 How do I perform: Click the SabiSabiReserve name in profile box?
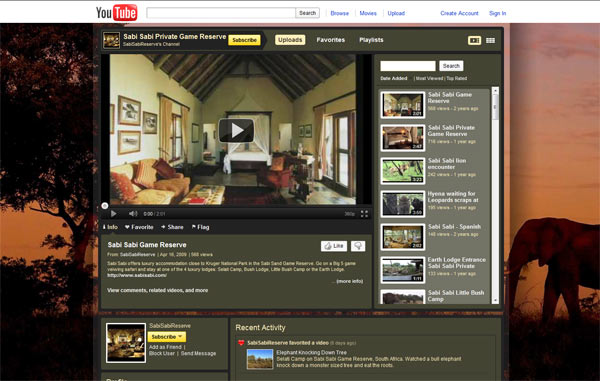(x=170, y=326)
